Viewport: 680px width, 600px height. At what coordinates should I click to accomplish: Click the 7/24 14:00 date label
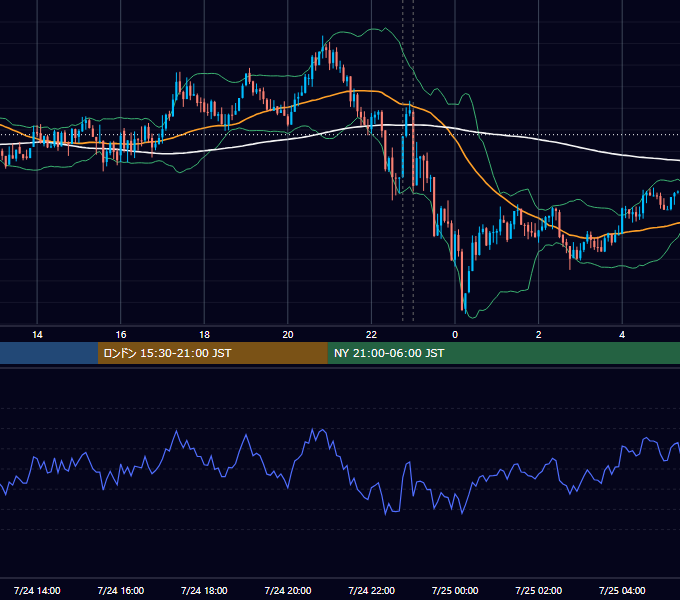[x=37, y=590]
